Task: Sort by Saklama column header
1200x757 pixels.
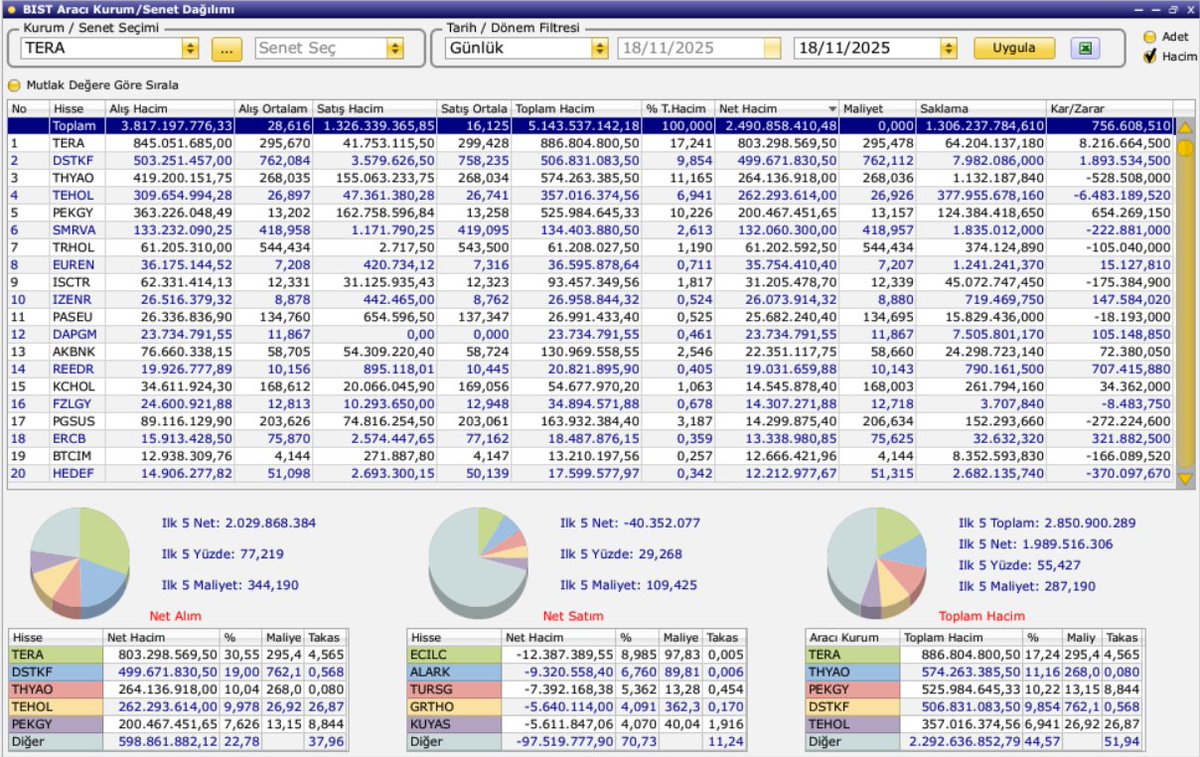Action: point(981,108)
